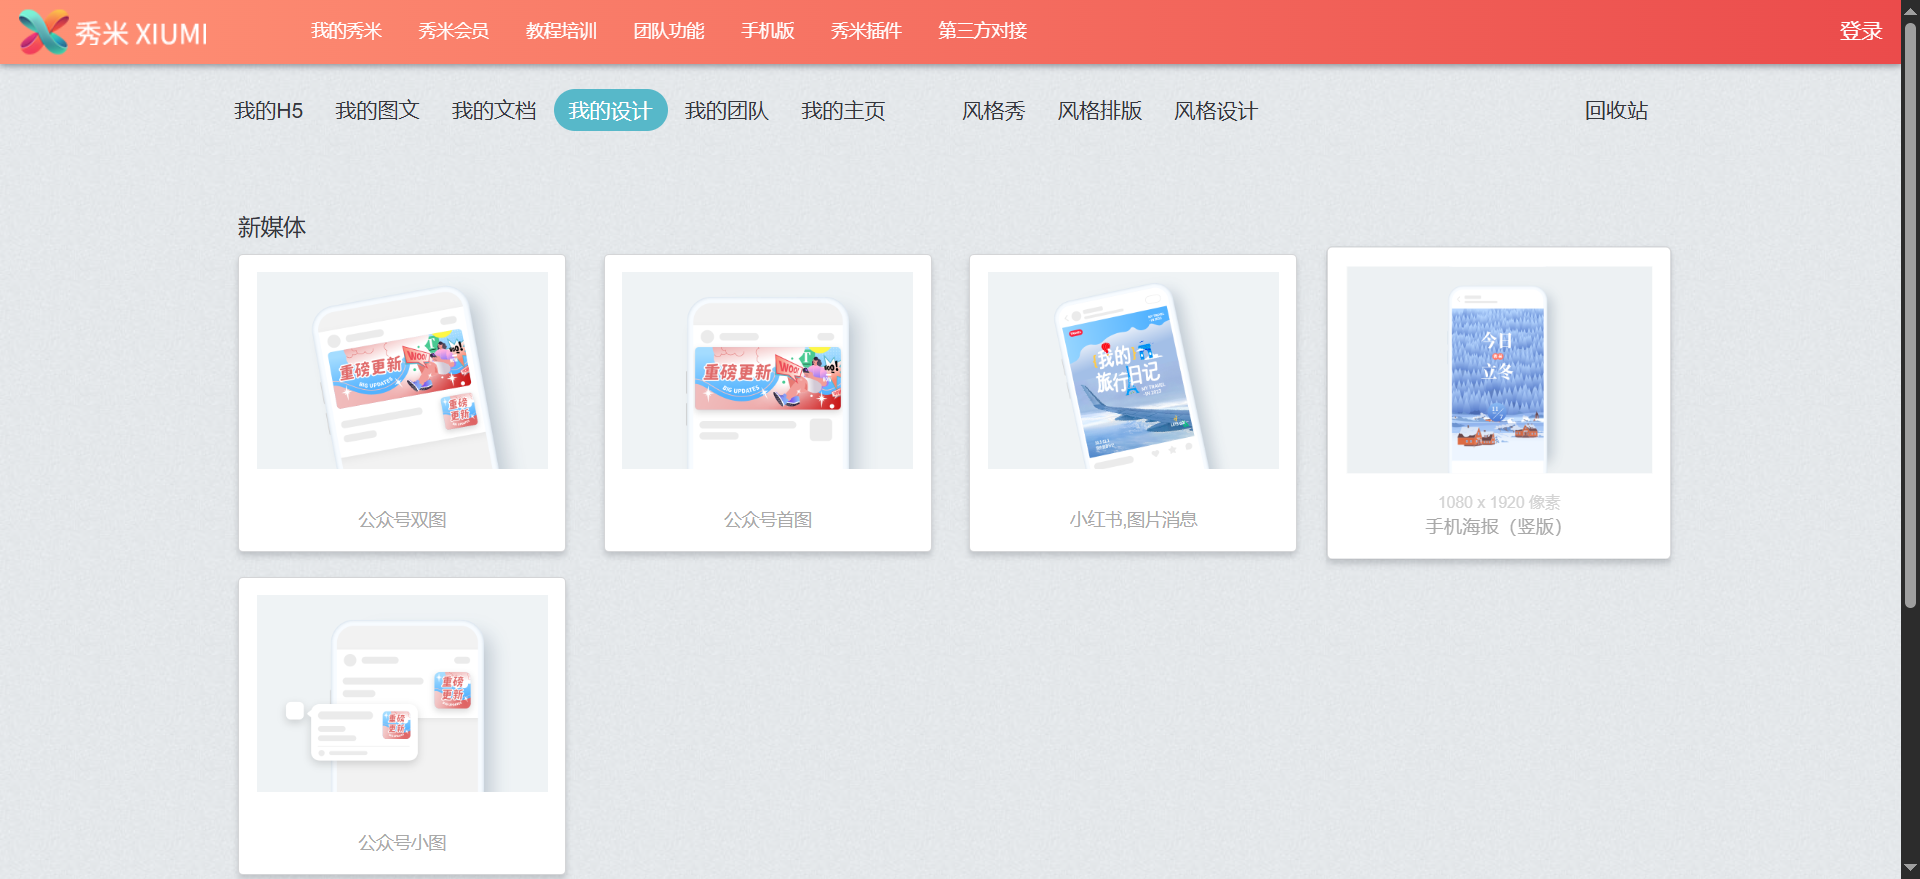Click the Xiumi logo icon
The width and height of the screenshot is (1920, 879).
pyautogui.click(x=43, y=32)
